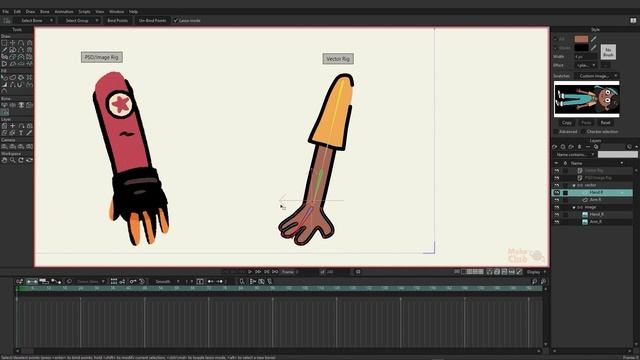Select the highlighted Bind Points tool icon
The height and width of the screenshot is (360, 640).
pyautogui.click(x=4, y=112)
